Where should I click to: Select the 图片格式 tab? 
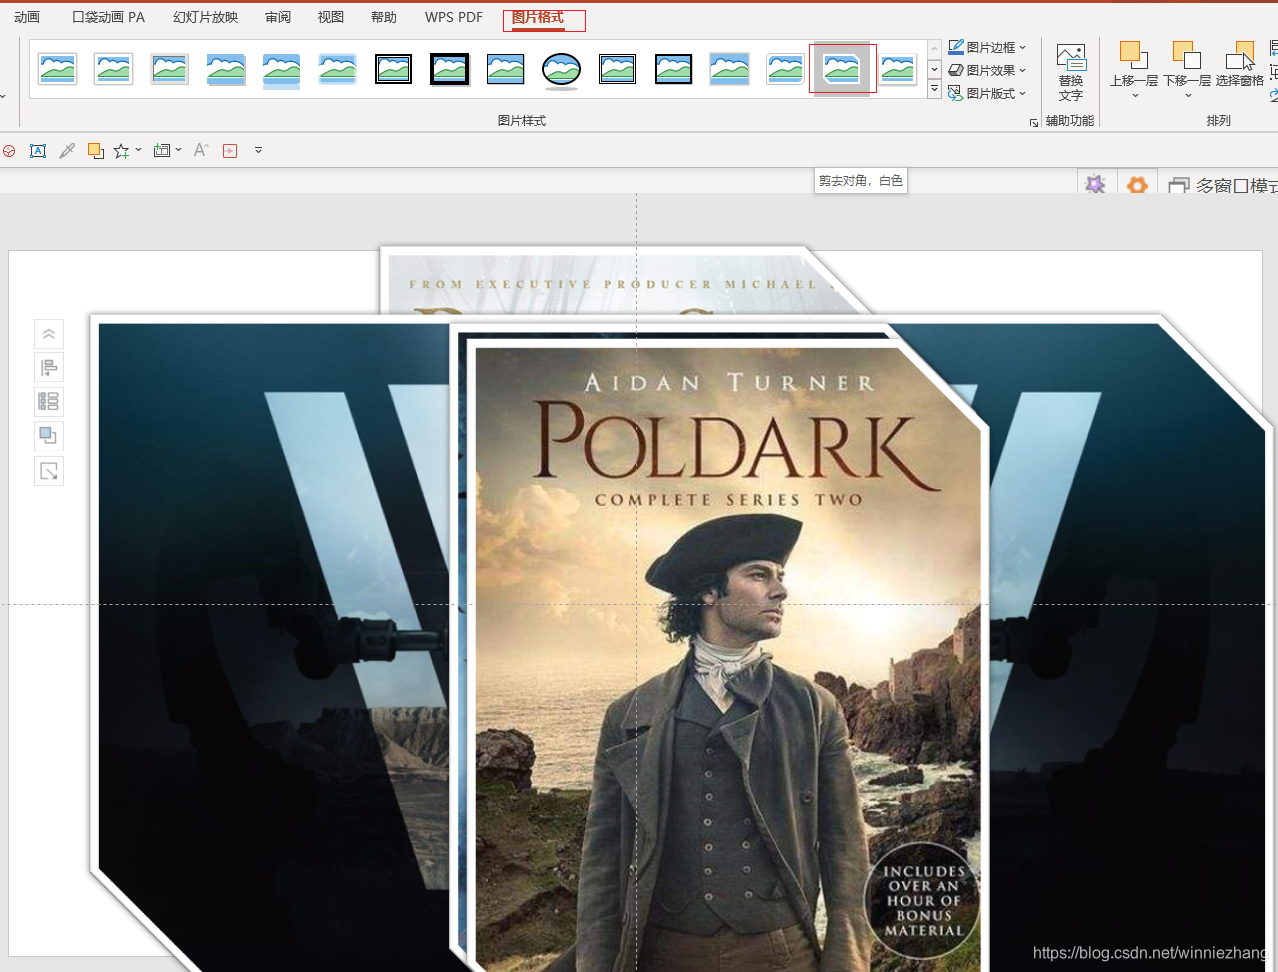click(x=538, y=17)
